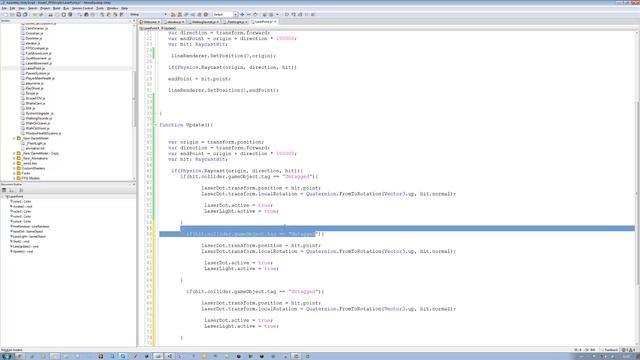This screenshot has width=640, height=360.
Task: Select LaserPoint.js in the solution tree
Action: pos(36,68)
